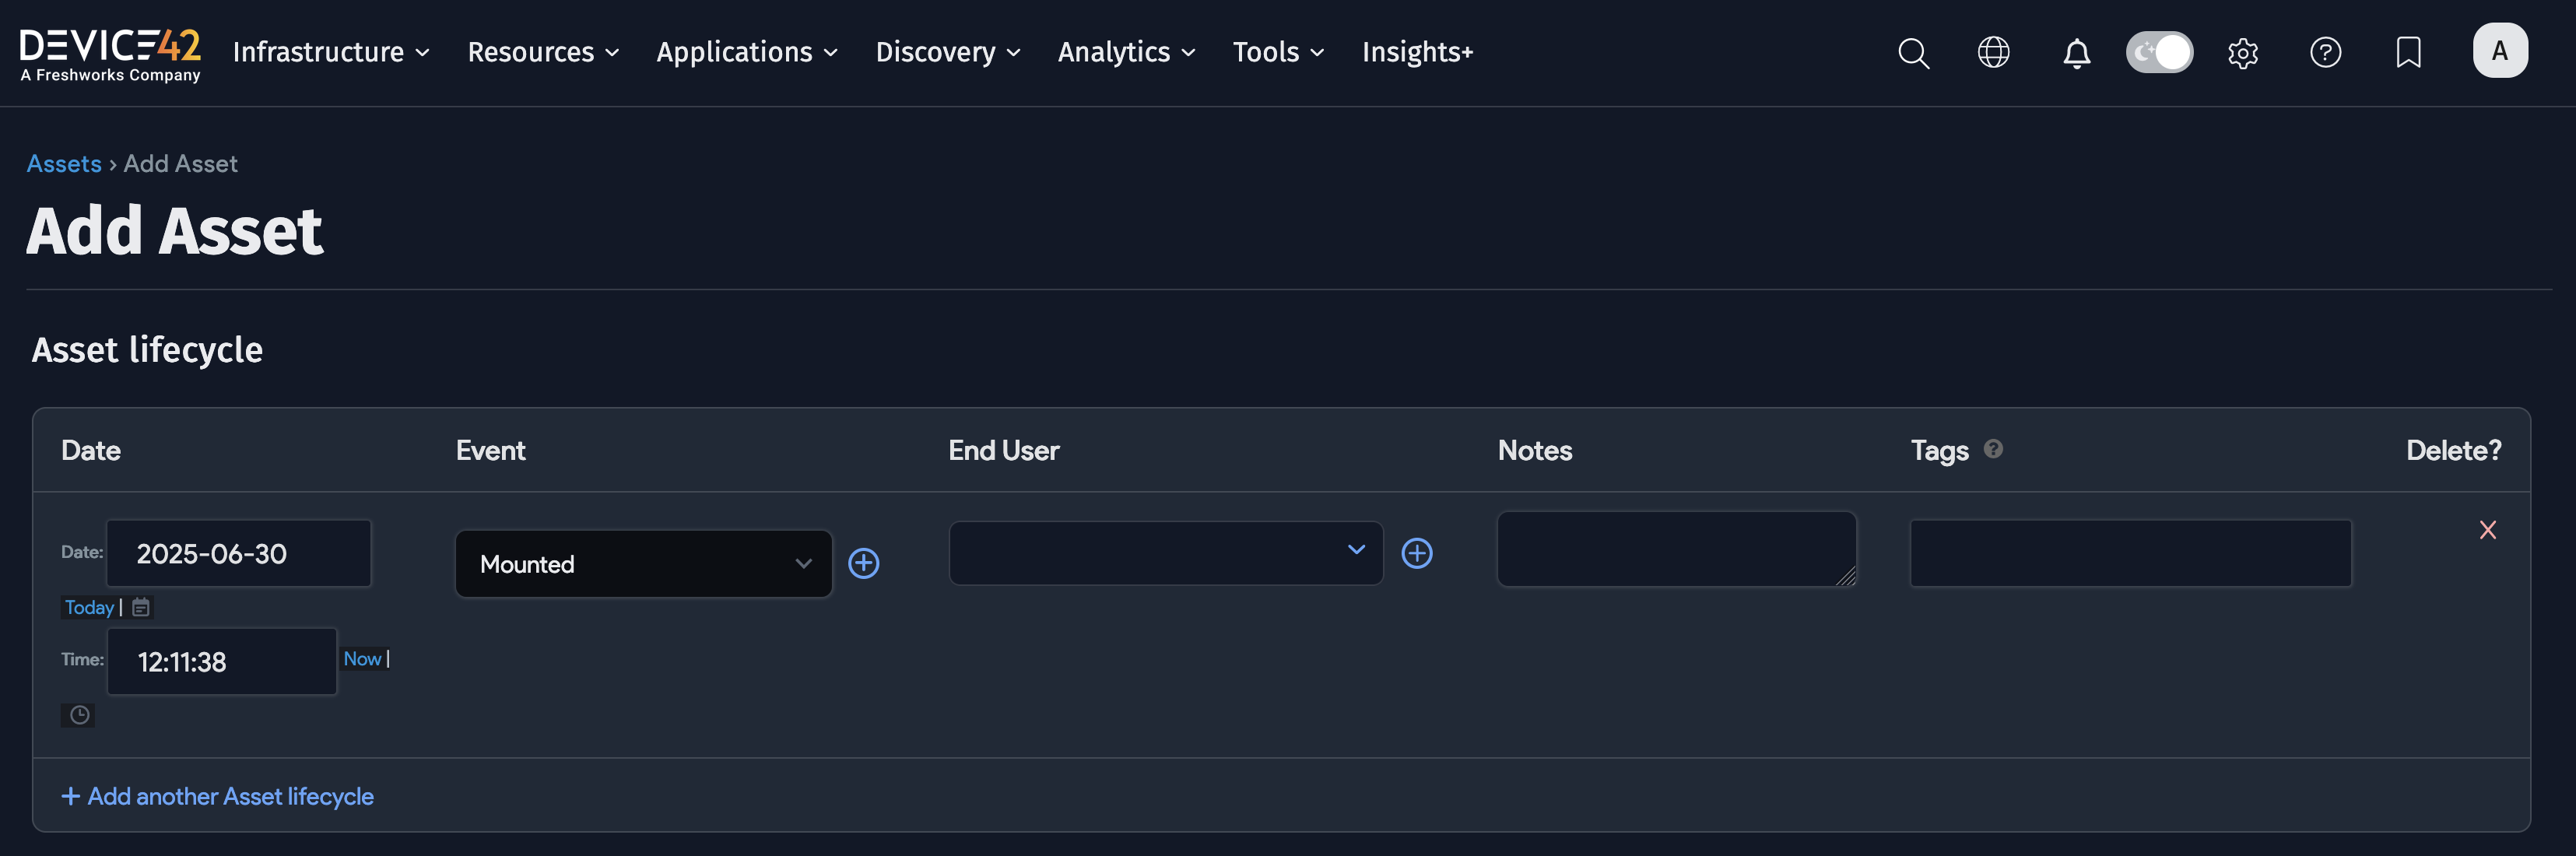
Task: Click the Assets breadcrumb link
Action: tap(64, 163)
